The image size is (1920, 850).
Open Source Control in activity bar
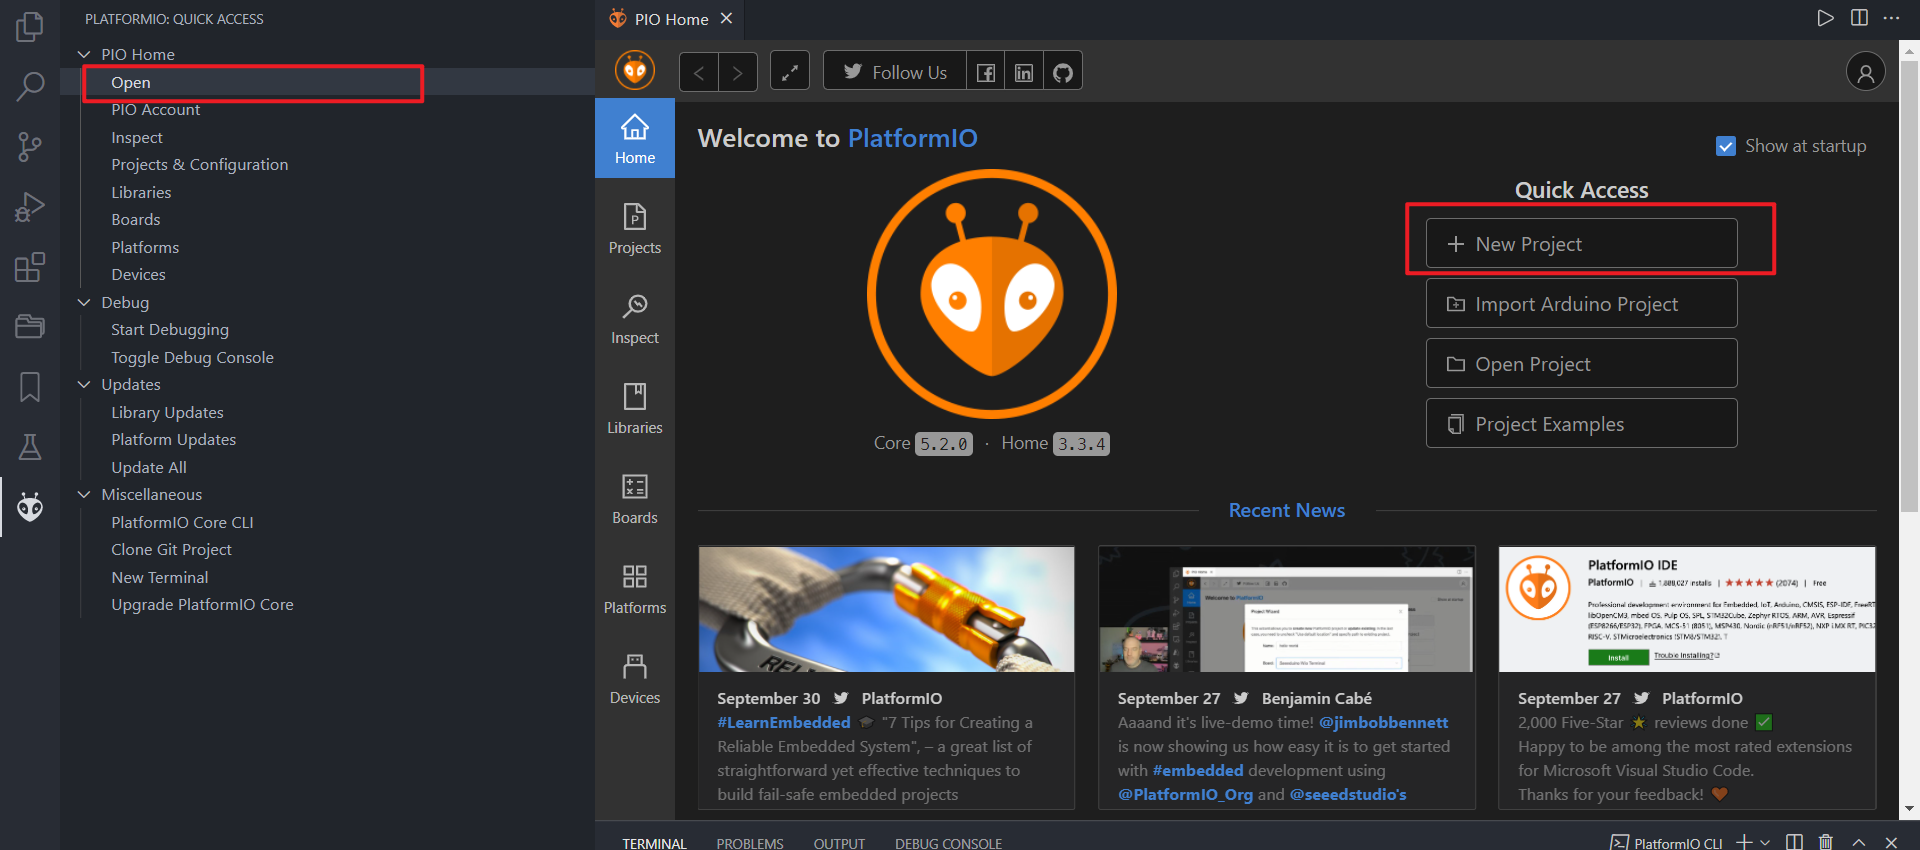[30, 147]
